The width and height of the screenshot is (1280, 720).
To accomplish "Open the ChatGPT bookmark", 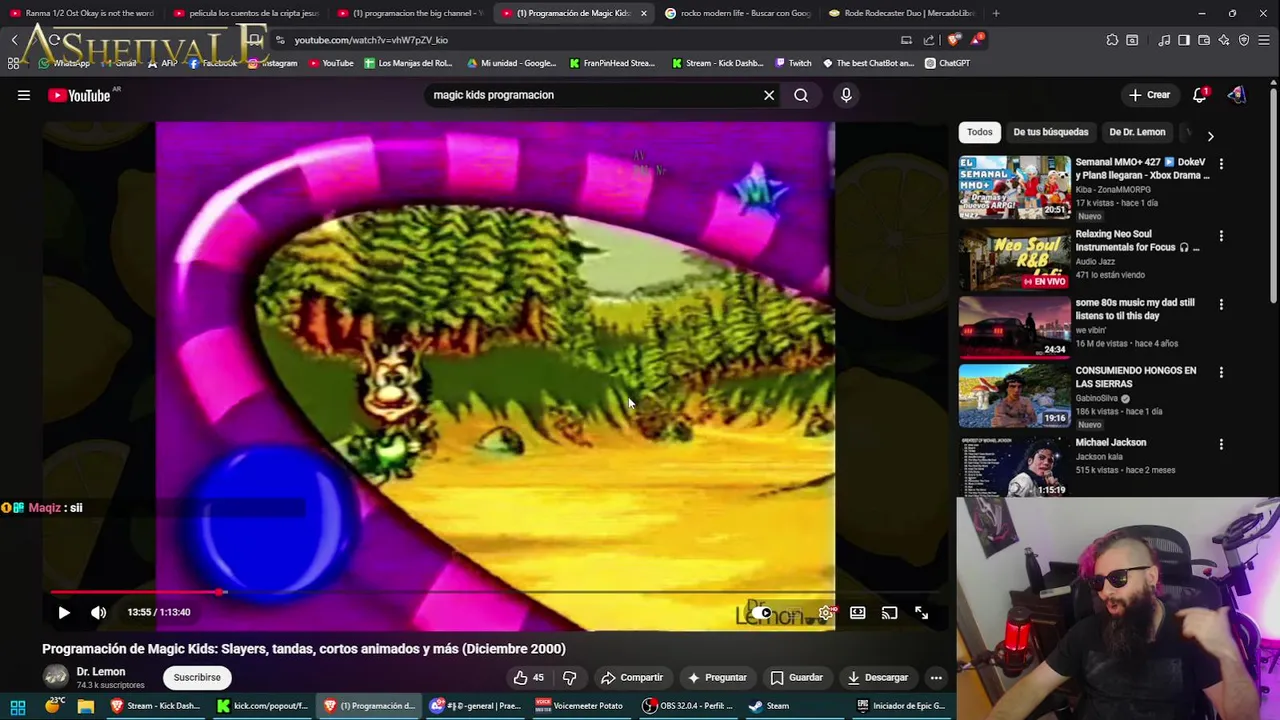I will pyautogui.click(x=947, y=63).
